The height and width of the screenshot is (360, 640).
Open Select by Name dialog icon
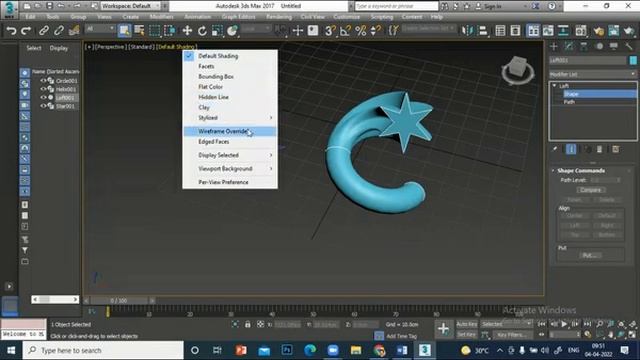[x=139, y=31]
